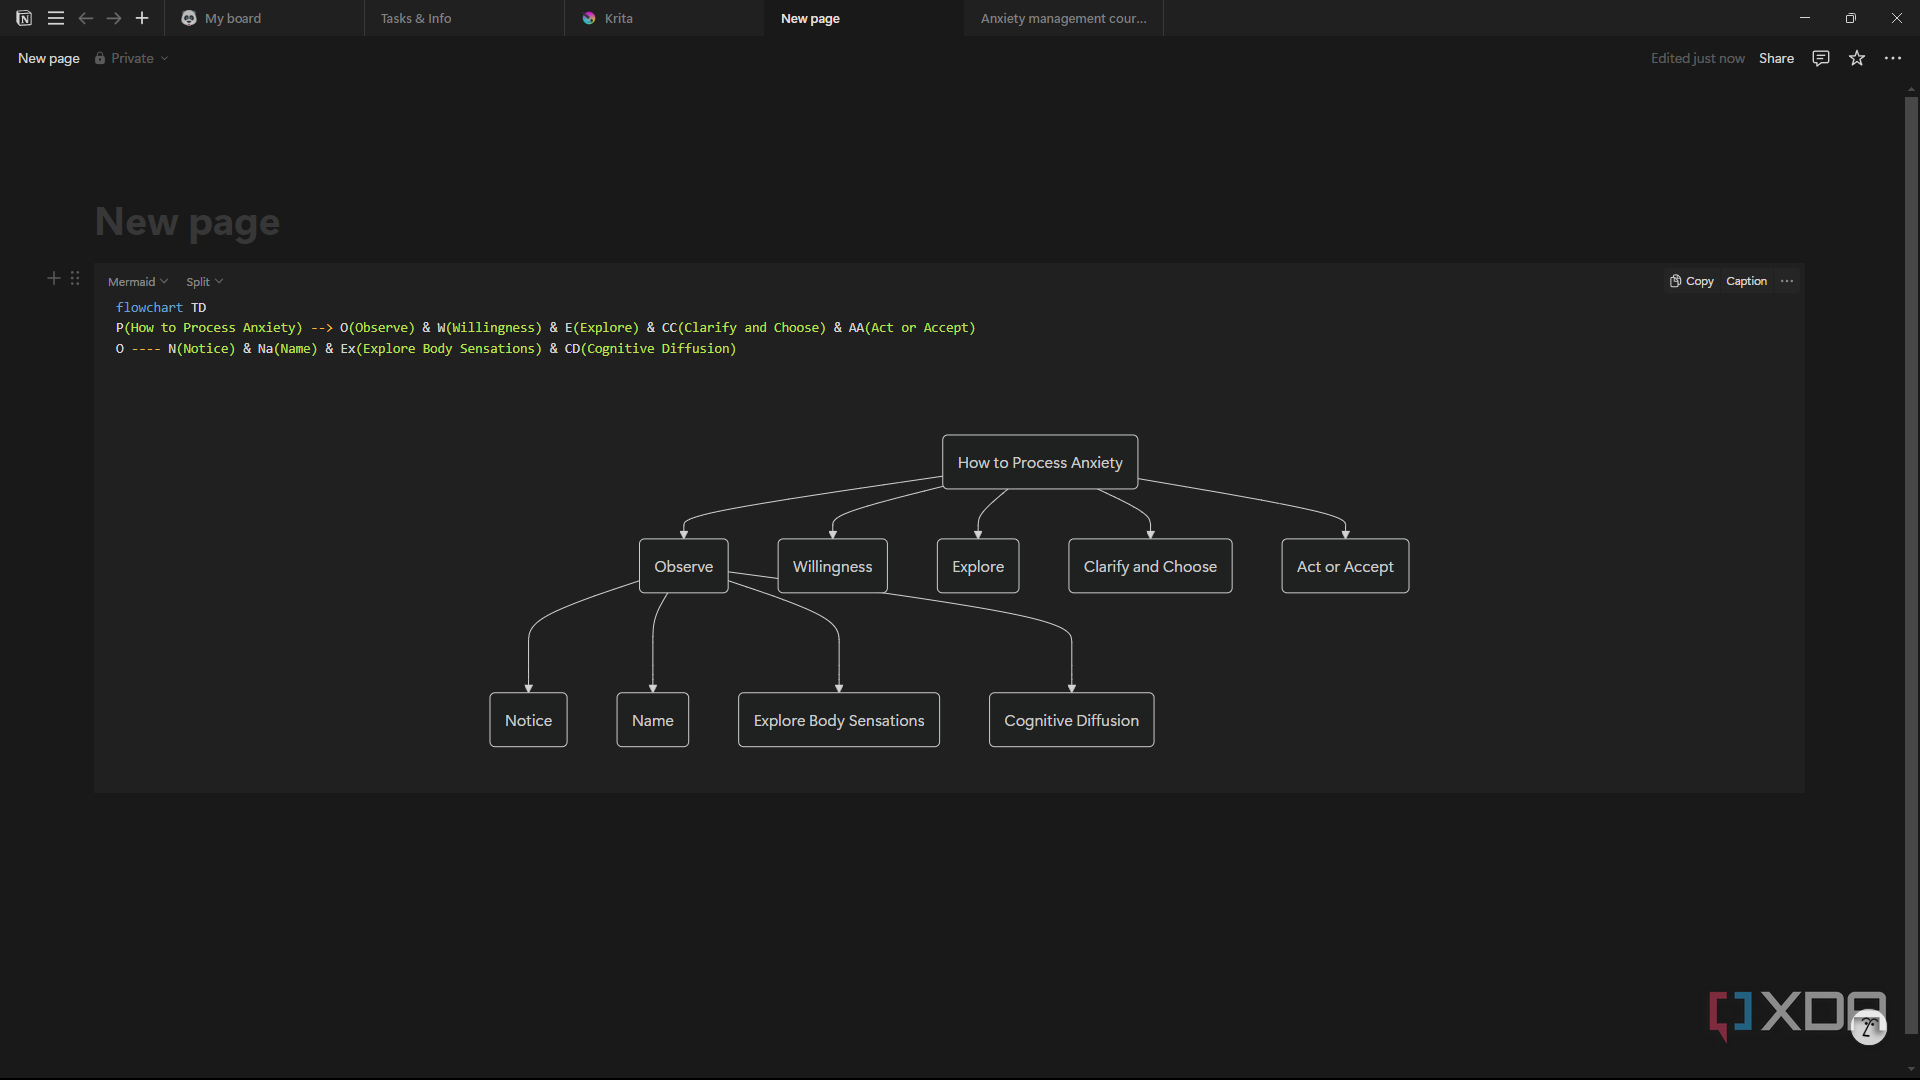This screenshot has height=1080, width=1920.
Task: Copy the code block contents
Action: point(1691,281)
